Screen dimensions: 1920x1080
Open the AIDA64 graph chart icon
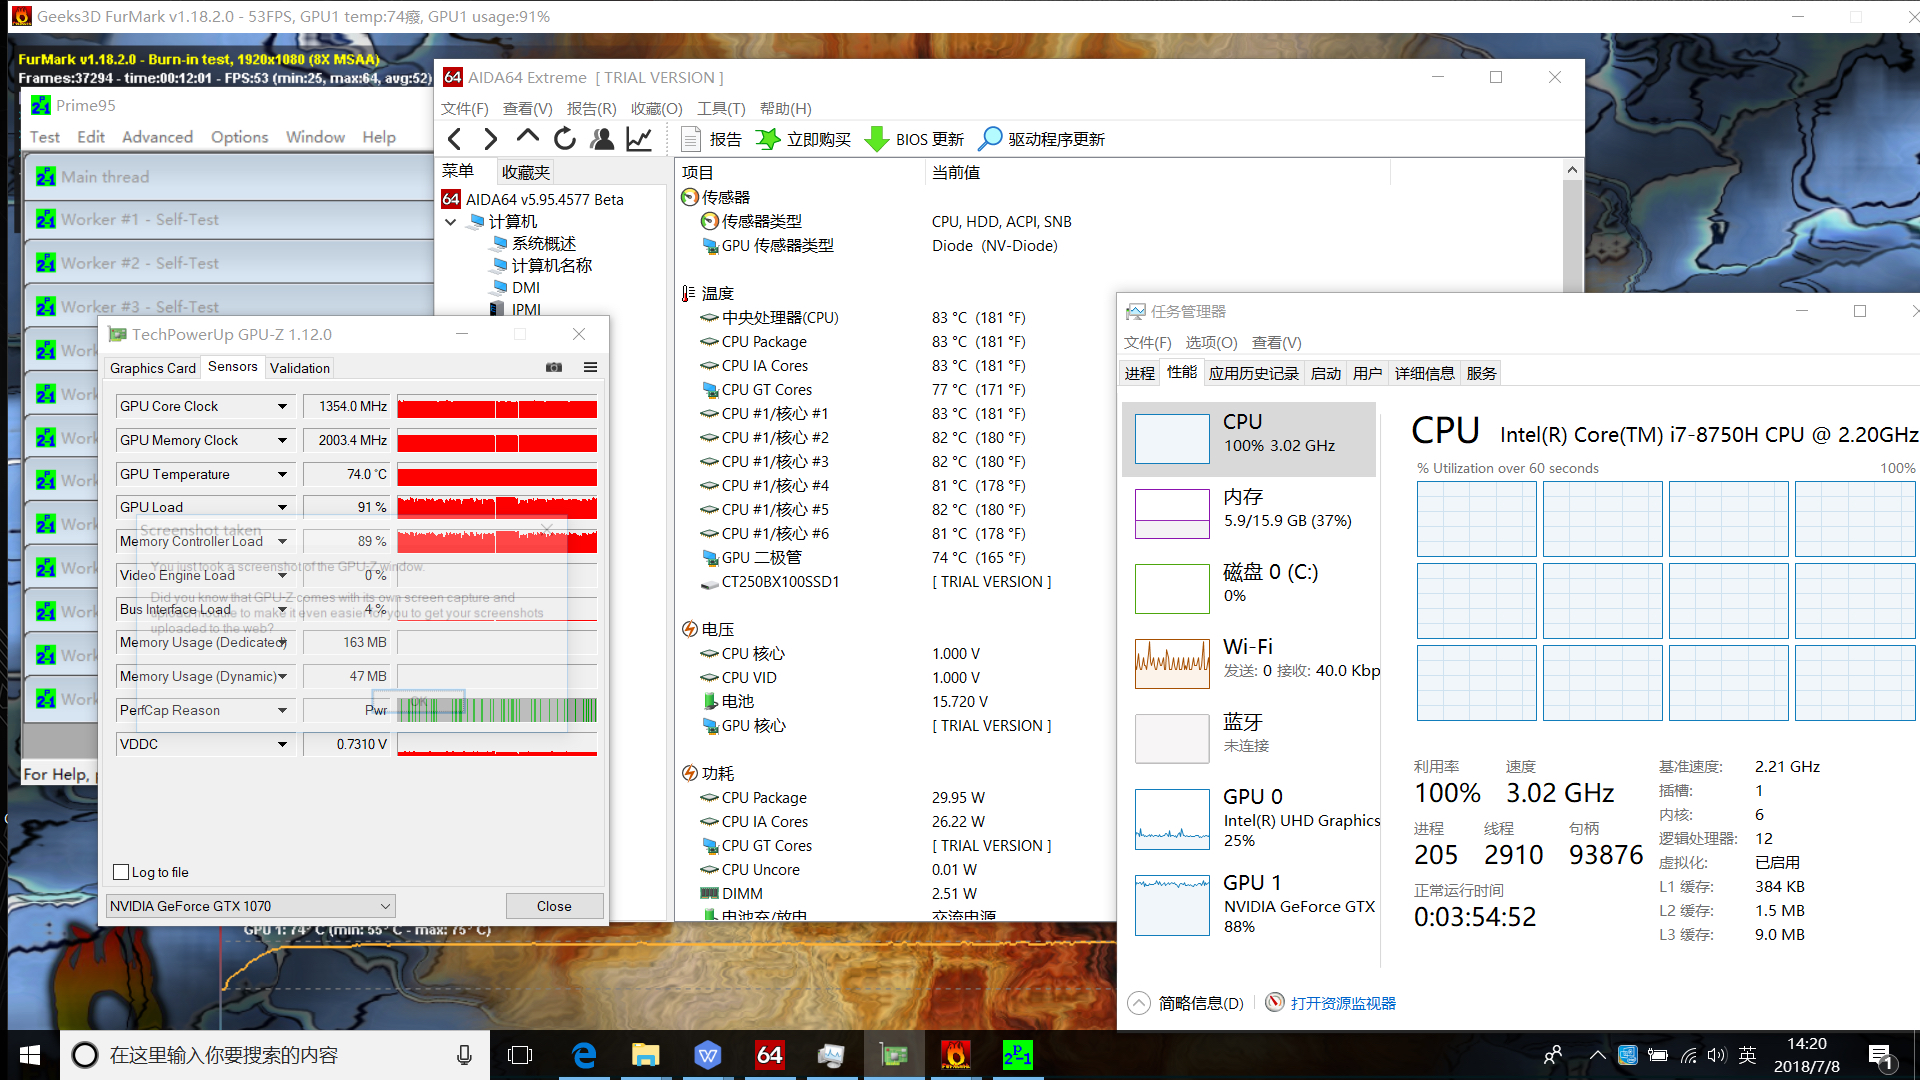coord(639,139)
